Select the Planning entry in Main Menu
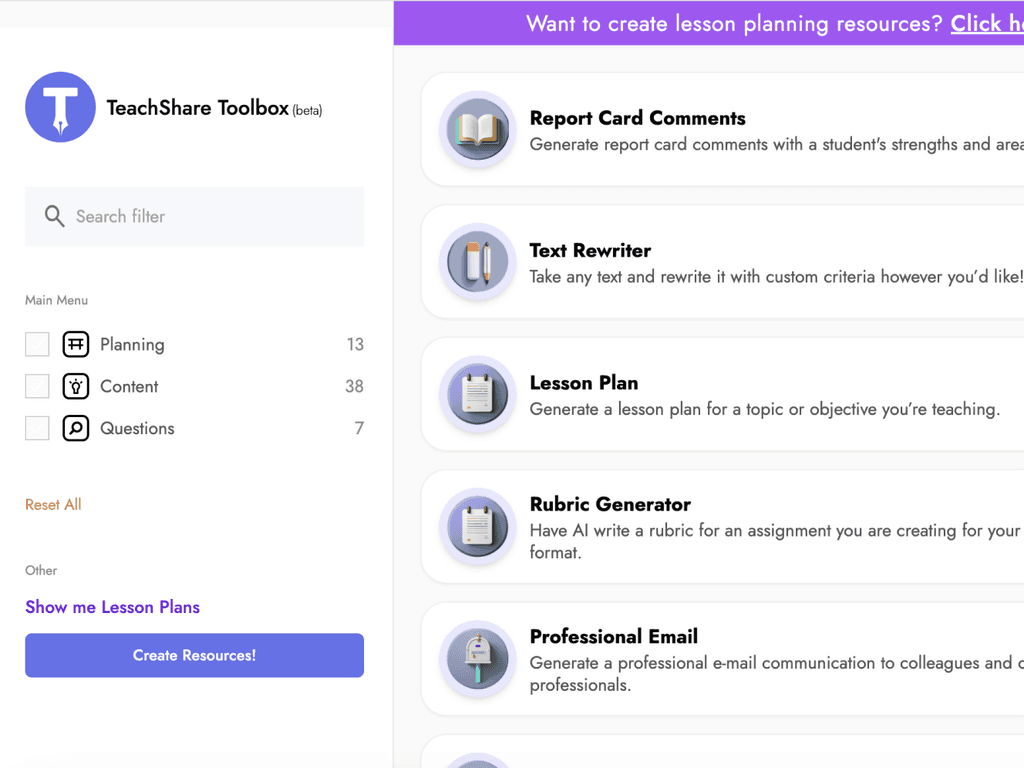1024x768 pixels. pyautogui.click(x=132, y=344)
